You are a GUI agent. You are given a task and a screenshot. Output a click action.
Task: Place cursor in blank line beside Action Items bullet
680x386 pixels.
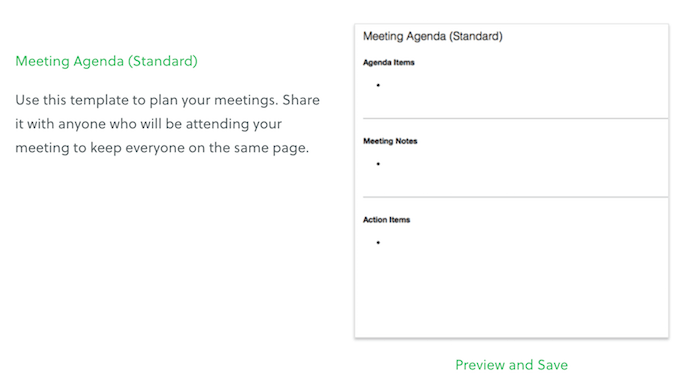[x=520, y=242]
